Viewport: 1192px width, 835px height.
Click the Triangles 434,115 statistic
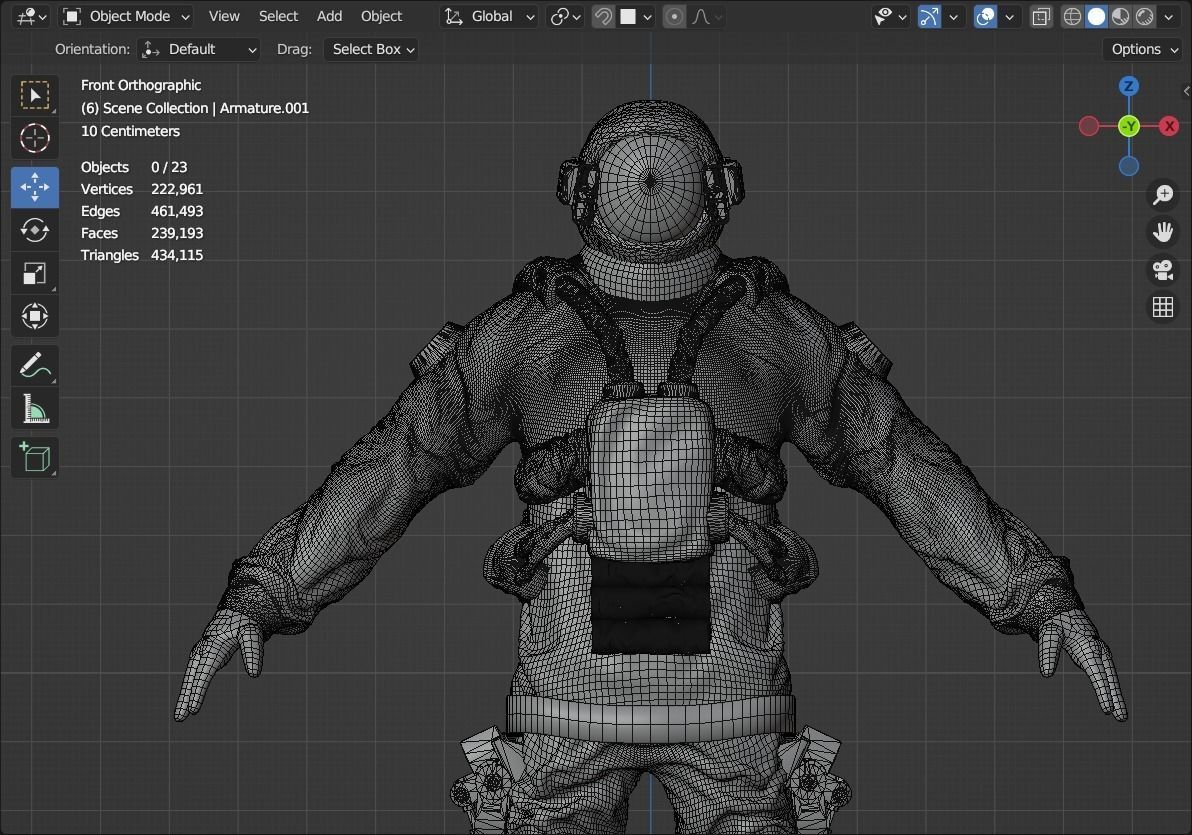141,256
